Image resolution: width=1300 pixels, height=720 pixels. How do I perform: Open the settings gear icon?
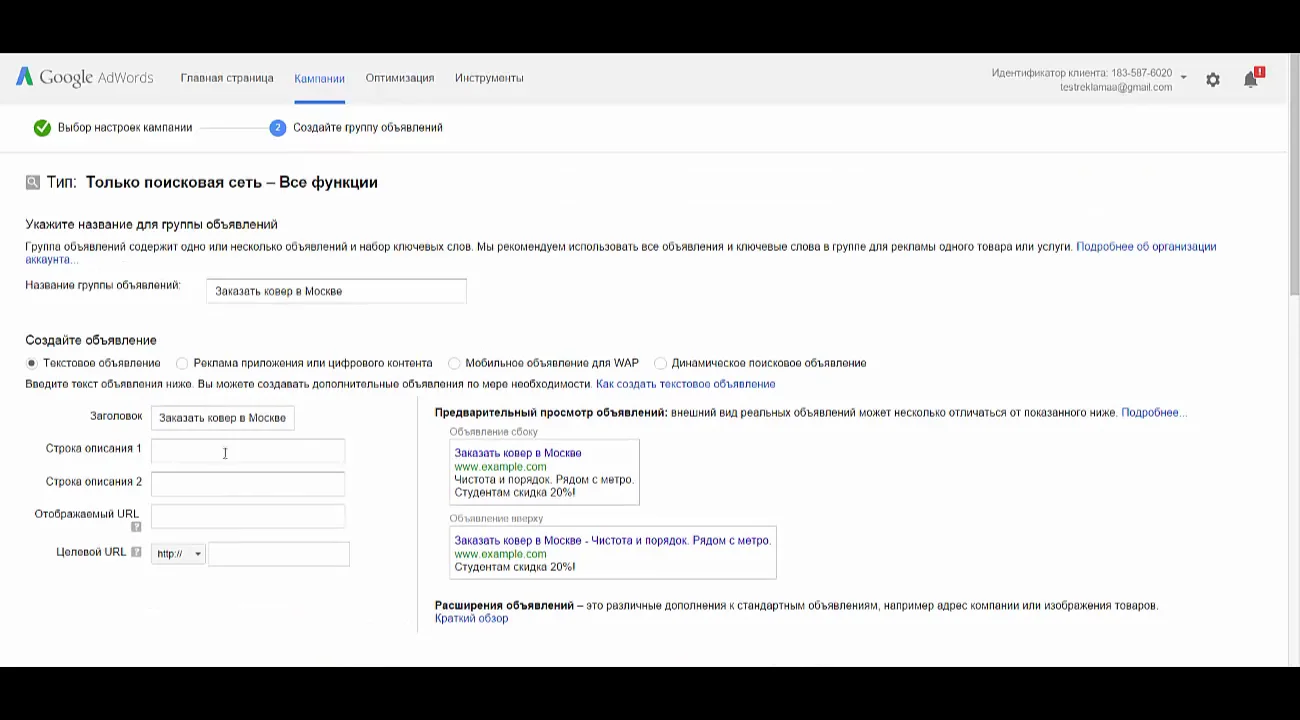[x=1213, y=80]
